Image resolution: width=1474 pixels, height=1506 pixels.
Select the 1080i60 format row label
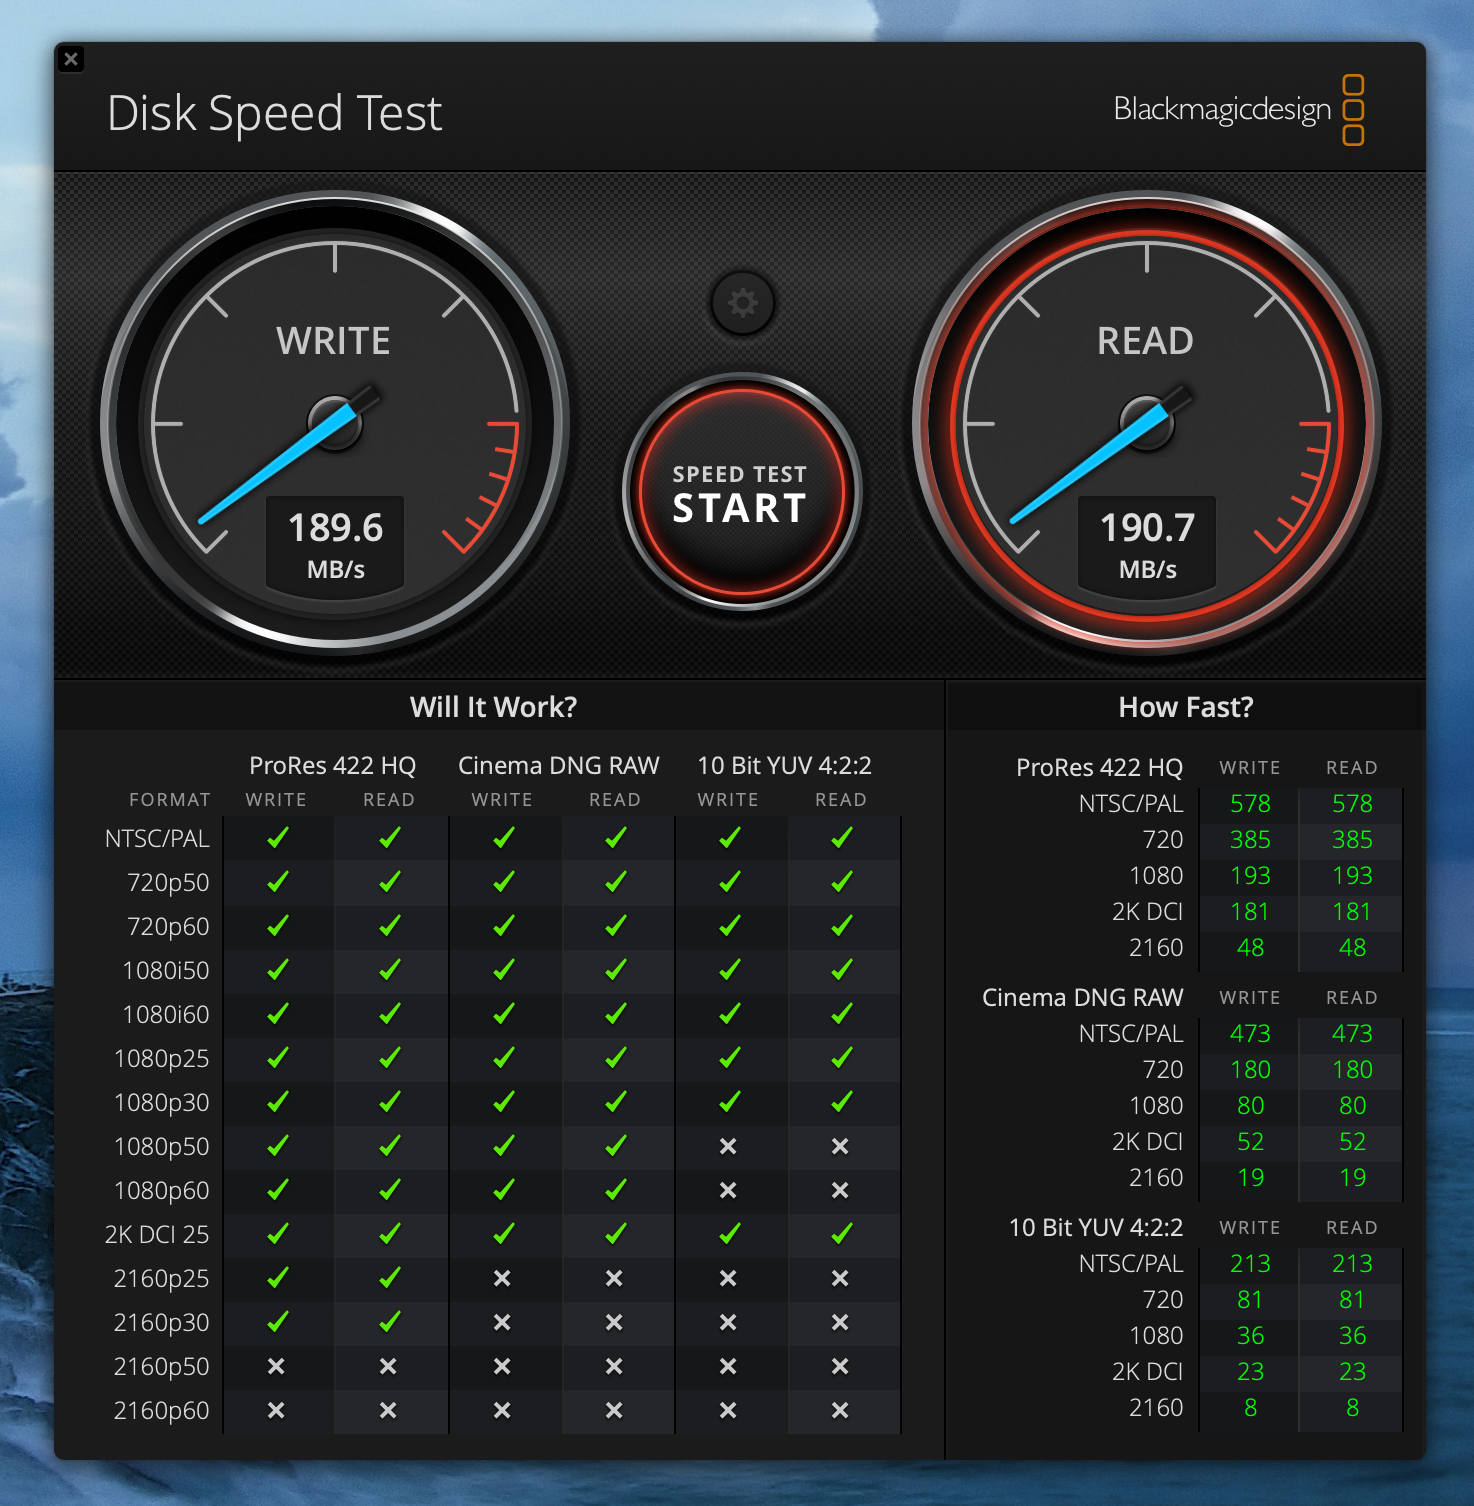pos(166,1014)
